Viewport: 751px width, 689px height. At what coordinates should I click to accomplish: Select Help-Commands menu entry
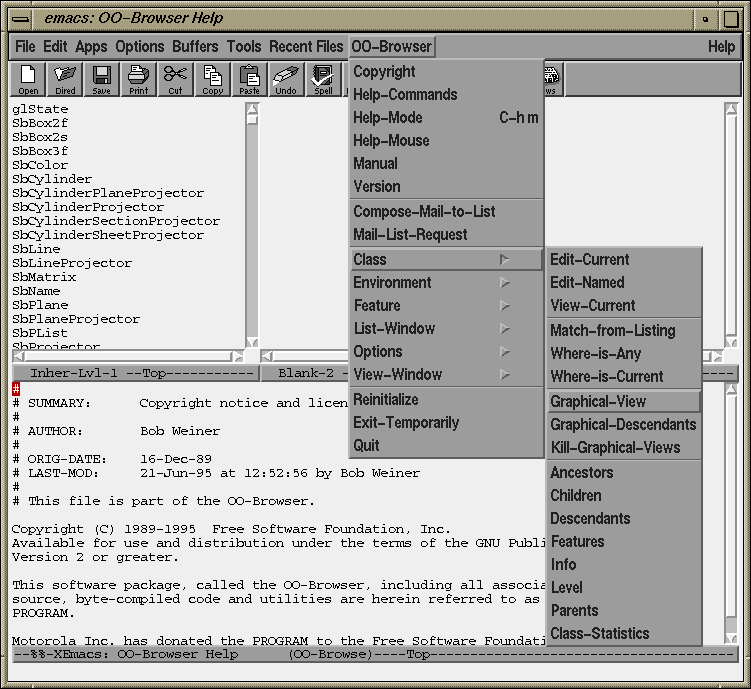pos(447,95)
